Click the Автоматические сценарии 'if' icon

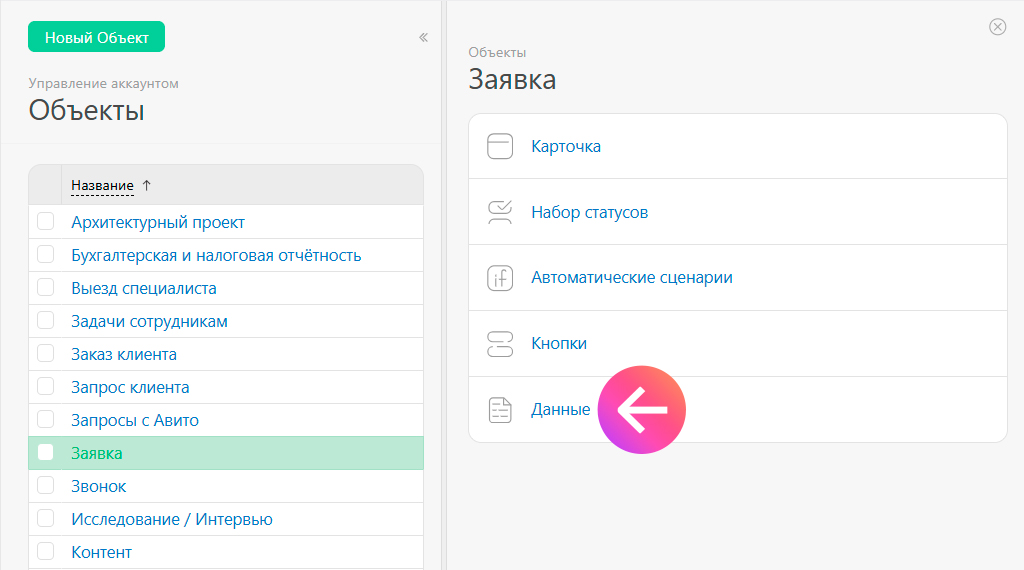pyautogui.click(x=499, y=278)
